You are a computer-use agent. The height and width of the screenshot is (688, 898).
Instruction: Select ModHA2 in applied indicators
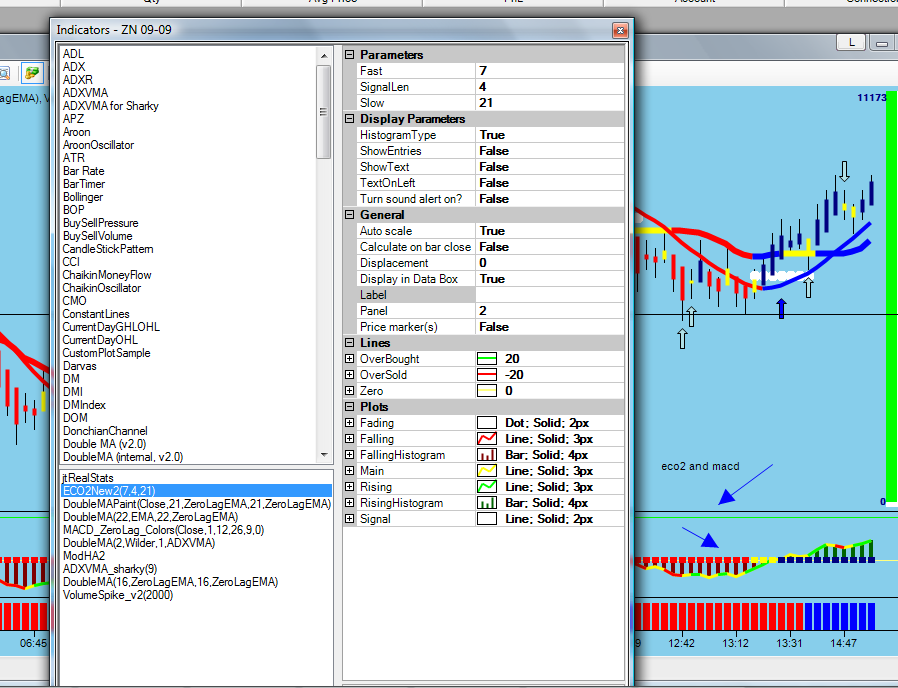click(84, 556)
